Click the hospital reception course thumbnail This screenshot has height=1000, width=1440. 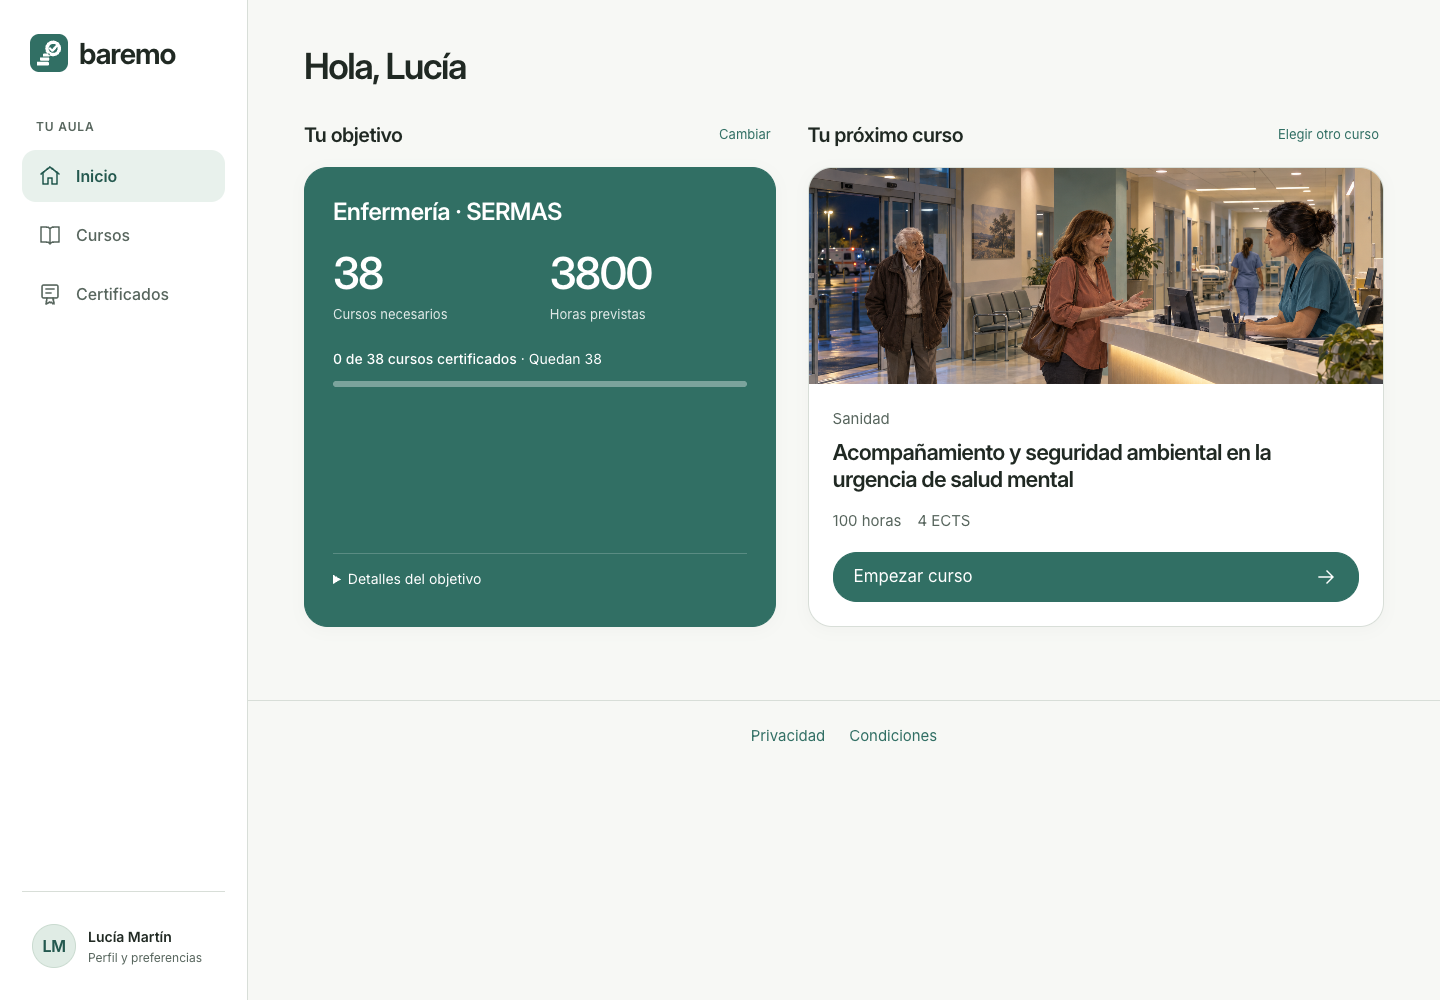1095,276
